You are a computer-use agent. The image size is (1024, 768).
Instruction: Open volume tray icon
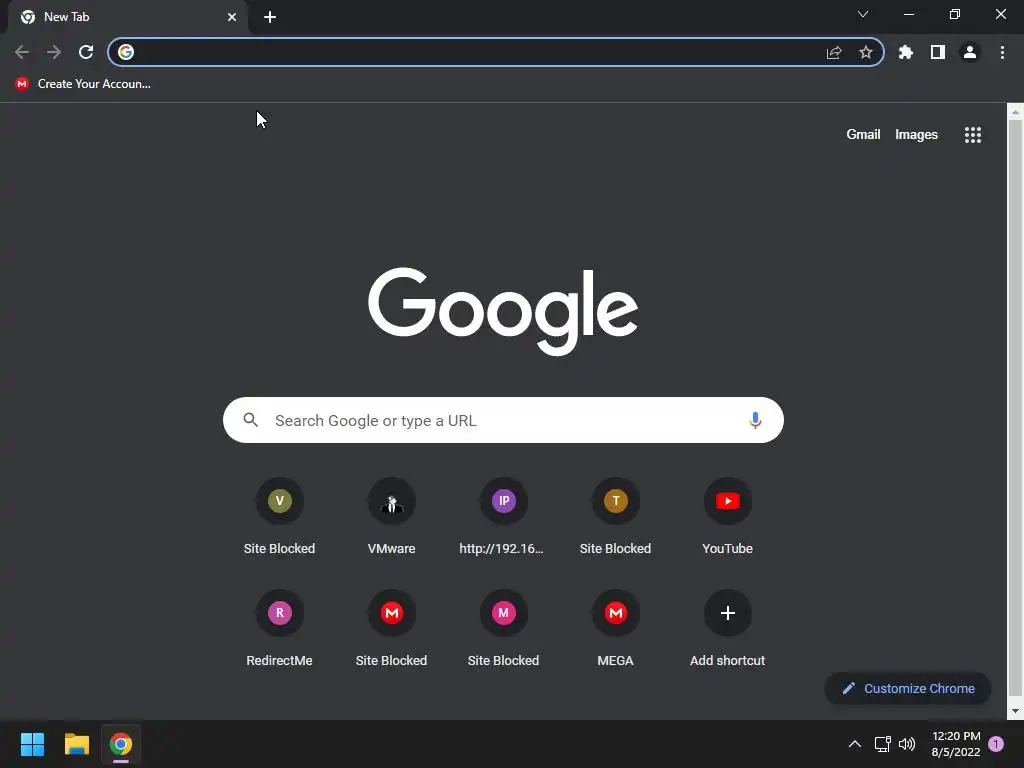tap(907, 744)
